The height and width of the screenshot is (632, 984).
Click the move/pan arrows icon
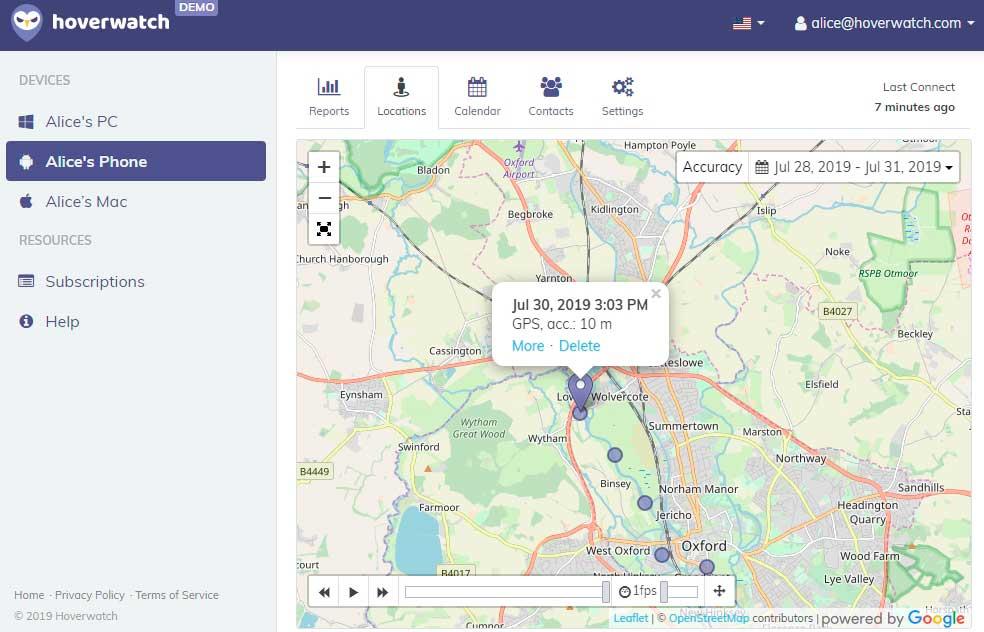pyautogui.click(x=719, y=591)
